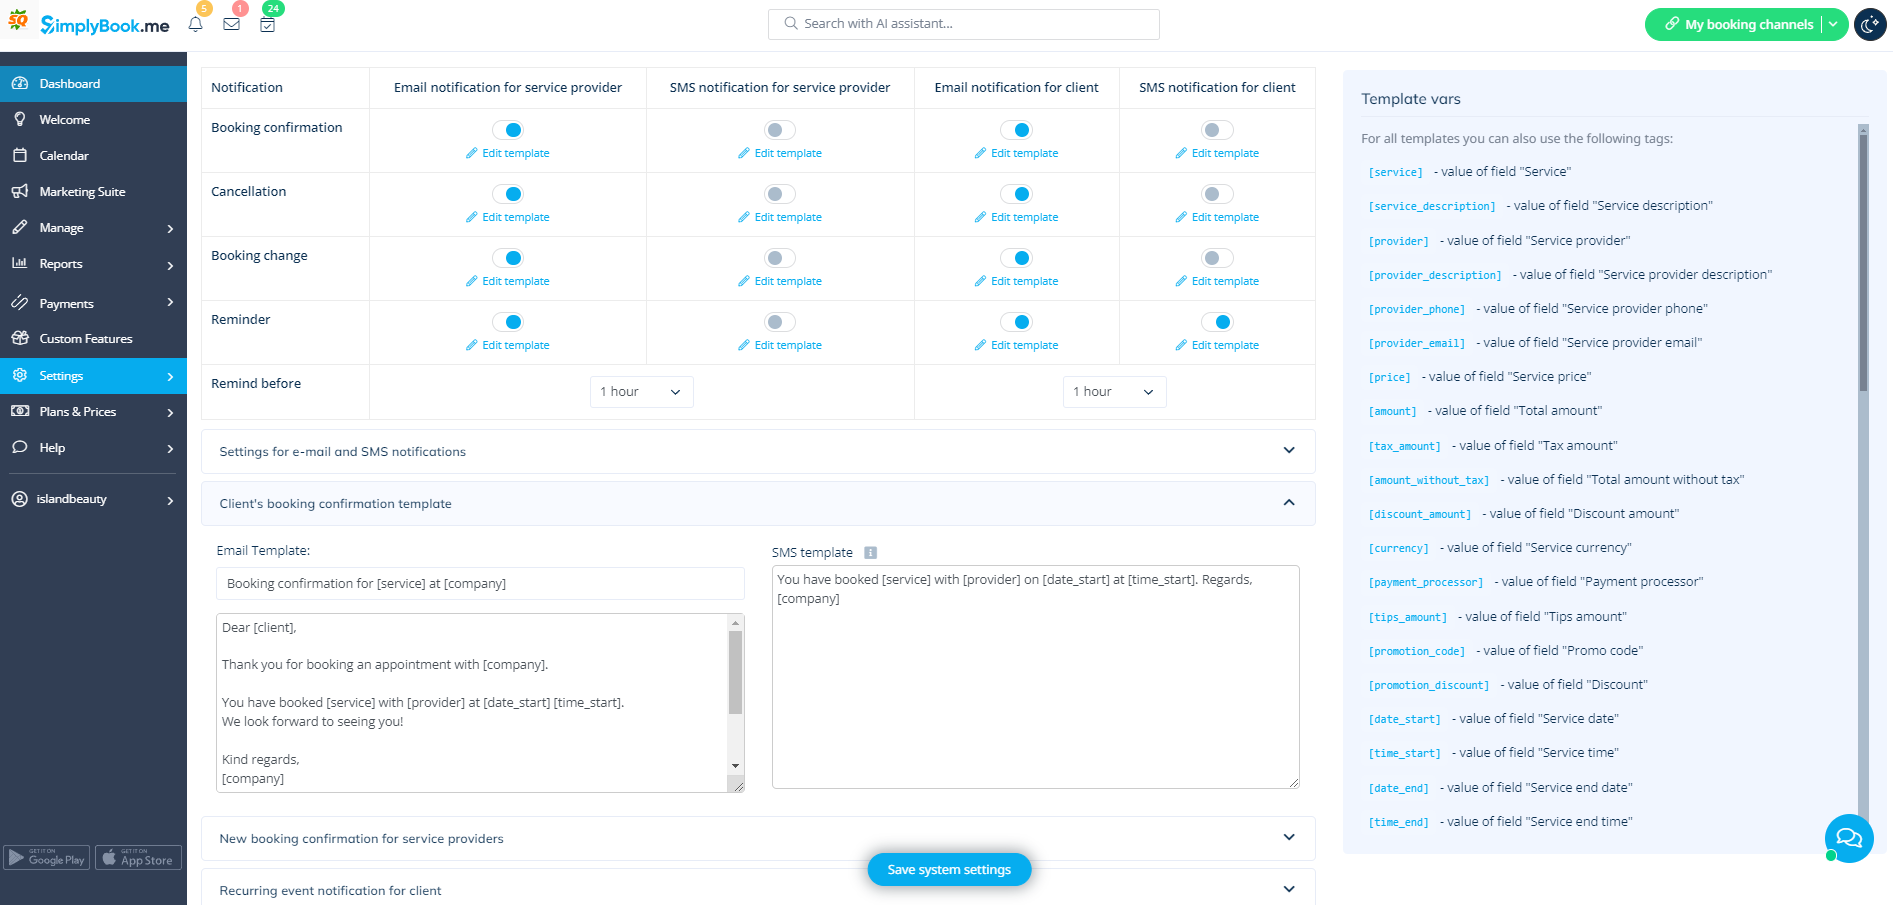Open the notifications bell icon
Viewport: 1893px width, 905px height.
click(196, 24)
